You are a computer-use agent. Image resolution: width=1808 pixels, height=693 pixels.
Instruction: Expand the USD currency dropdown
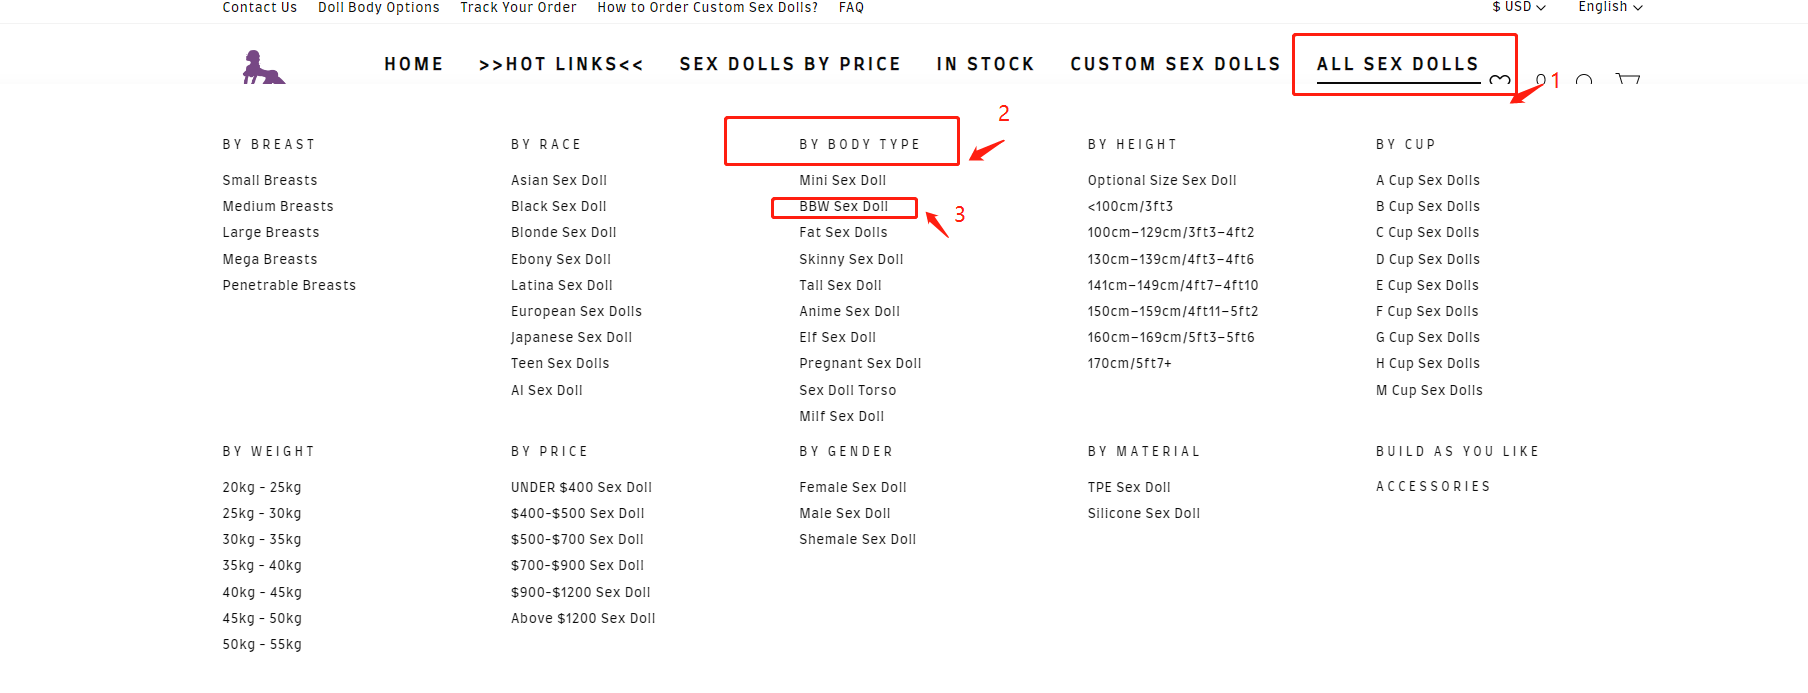pyautogui.click(x=1519, y=7)
